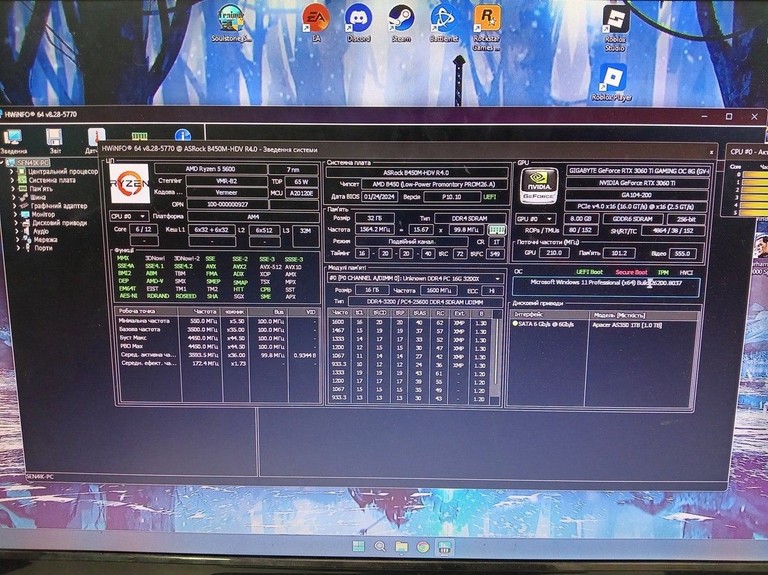The width and height of the screenshot is (768, 575).
Task: Open the Roblox Player desktop shortcut
Action: (612, 82)
